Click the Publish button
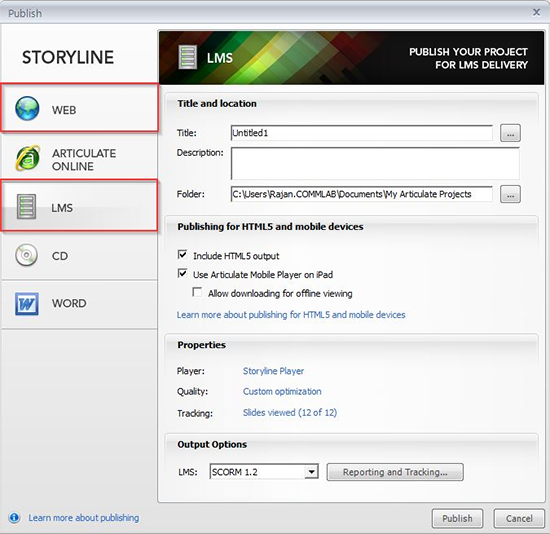The image size is (550, 534). (x=457, y=518)
